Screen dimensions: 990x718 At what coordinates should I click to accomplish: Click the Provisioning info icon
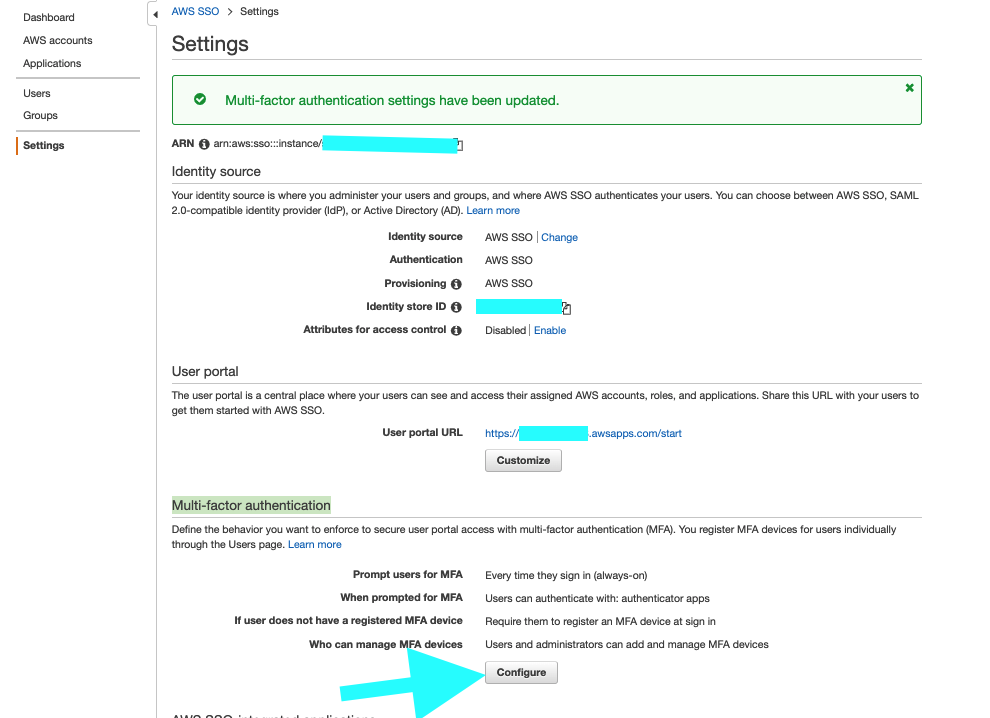(x=456, y=284)
